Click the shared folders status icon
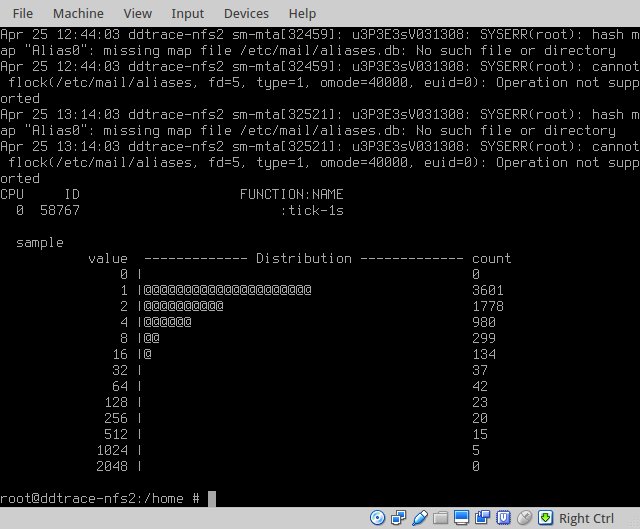This screenshot has width=640, height=529. point(441,518)
